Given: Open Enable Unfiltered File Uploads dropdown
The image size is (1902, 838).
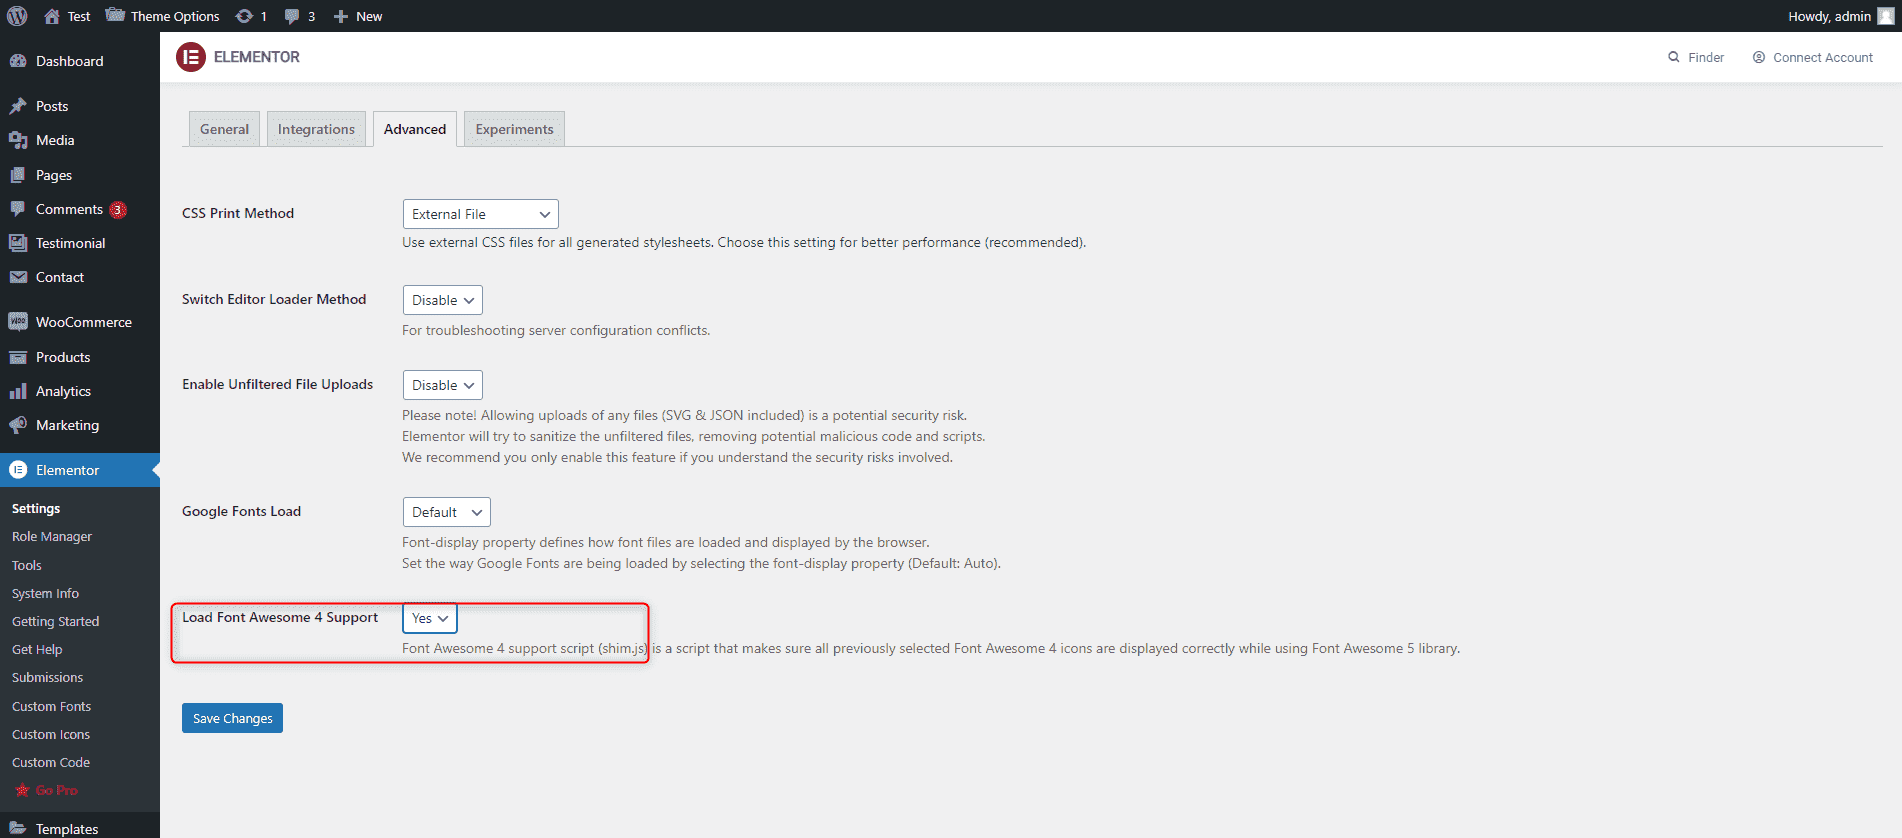Looking at the screenshot, I should point(442,385).
